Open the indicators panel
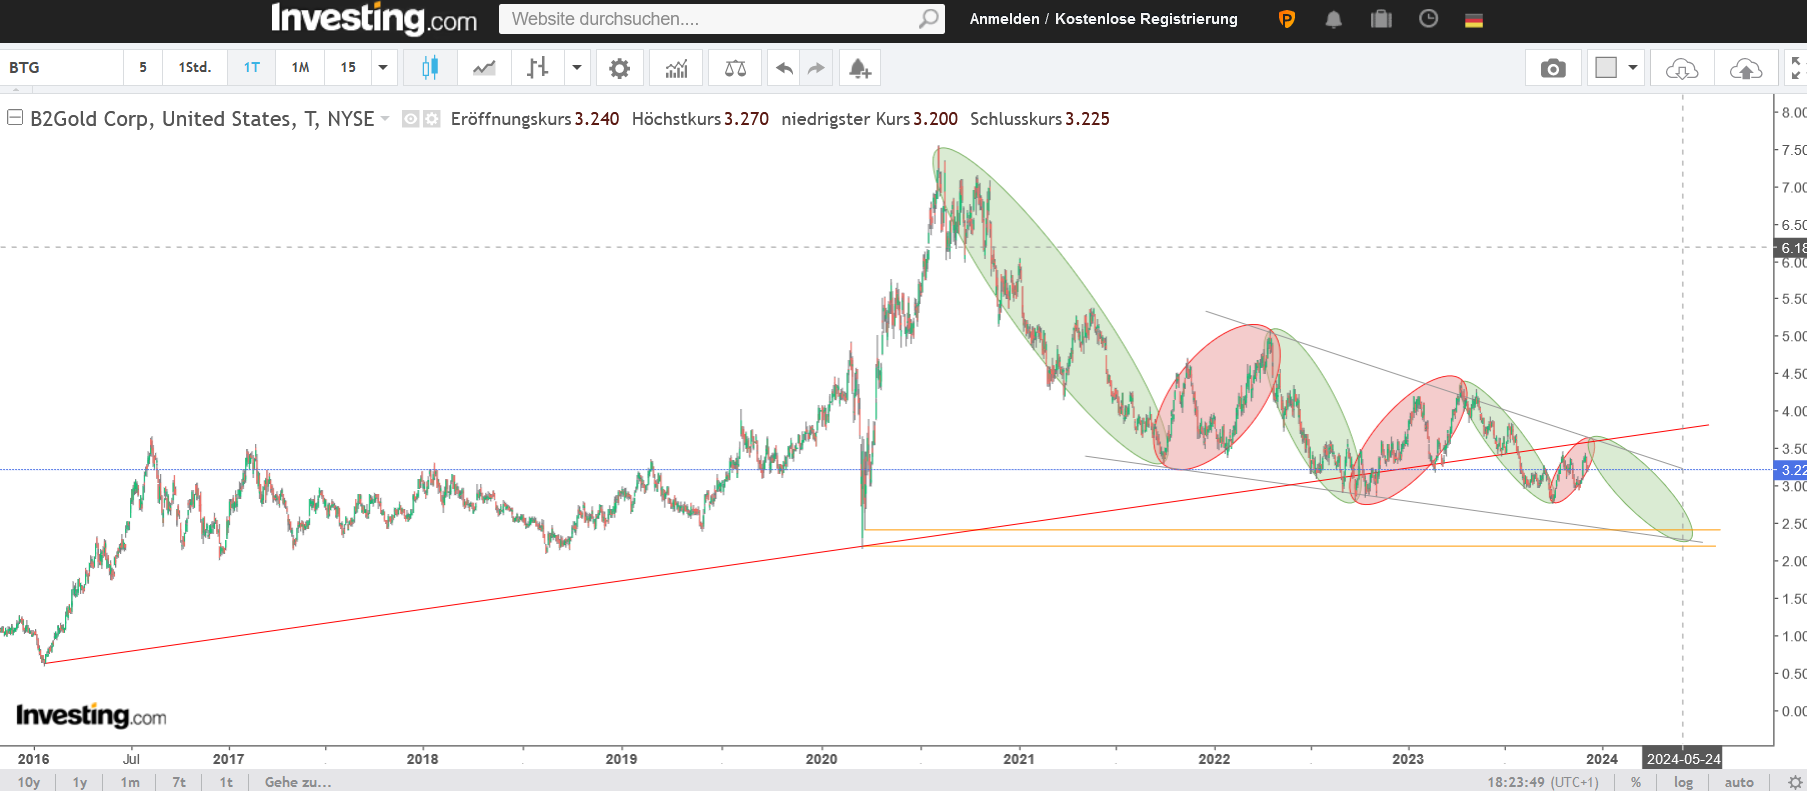 (x=677, y=68)
